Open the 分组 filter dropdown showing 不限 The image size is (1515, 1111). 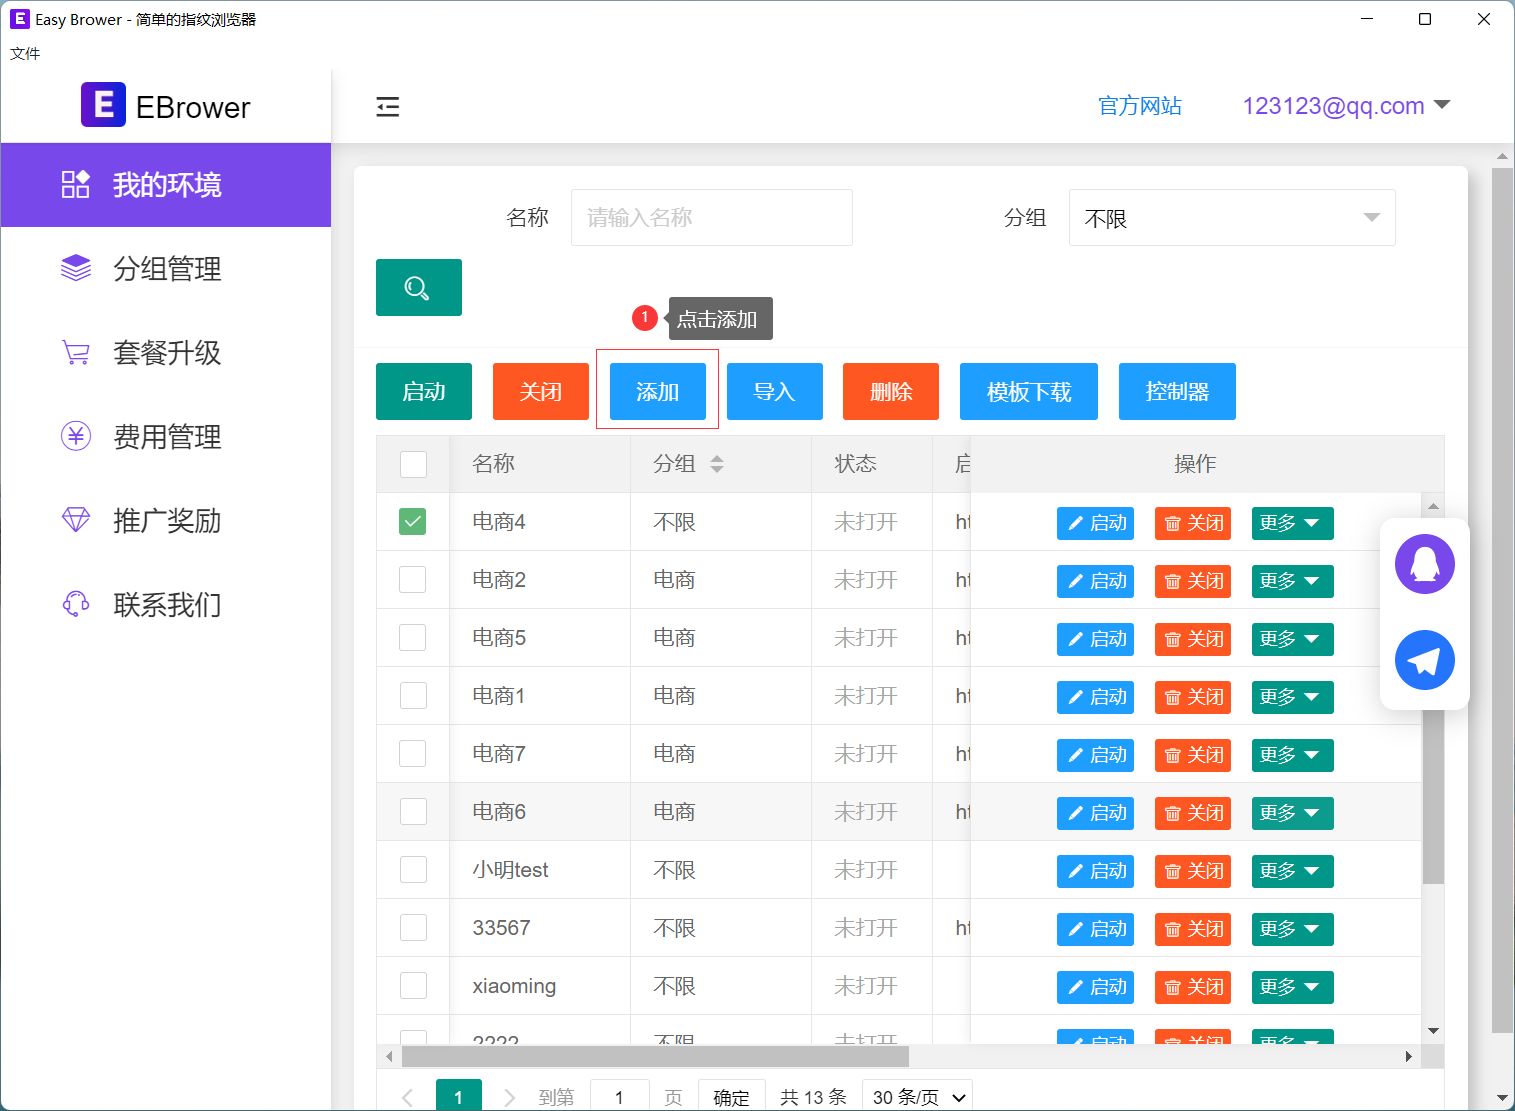tap(1232, 218)
